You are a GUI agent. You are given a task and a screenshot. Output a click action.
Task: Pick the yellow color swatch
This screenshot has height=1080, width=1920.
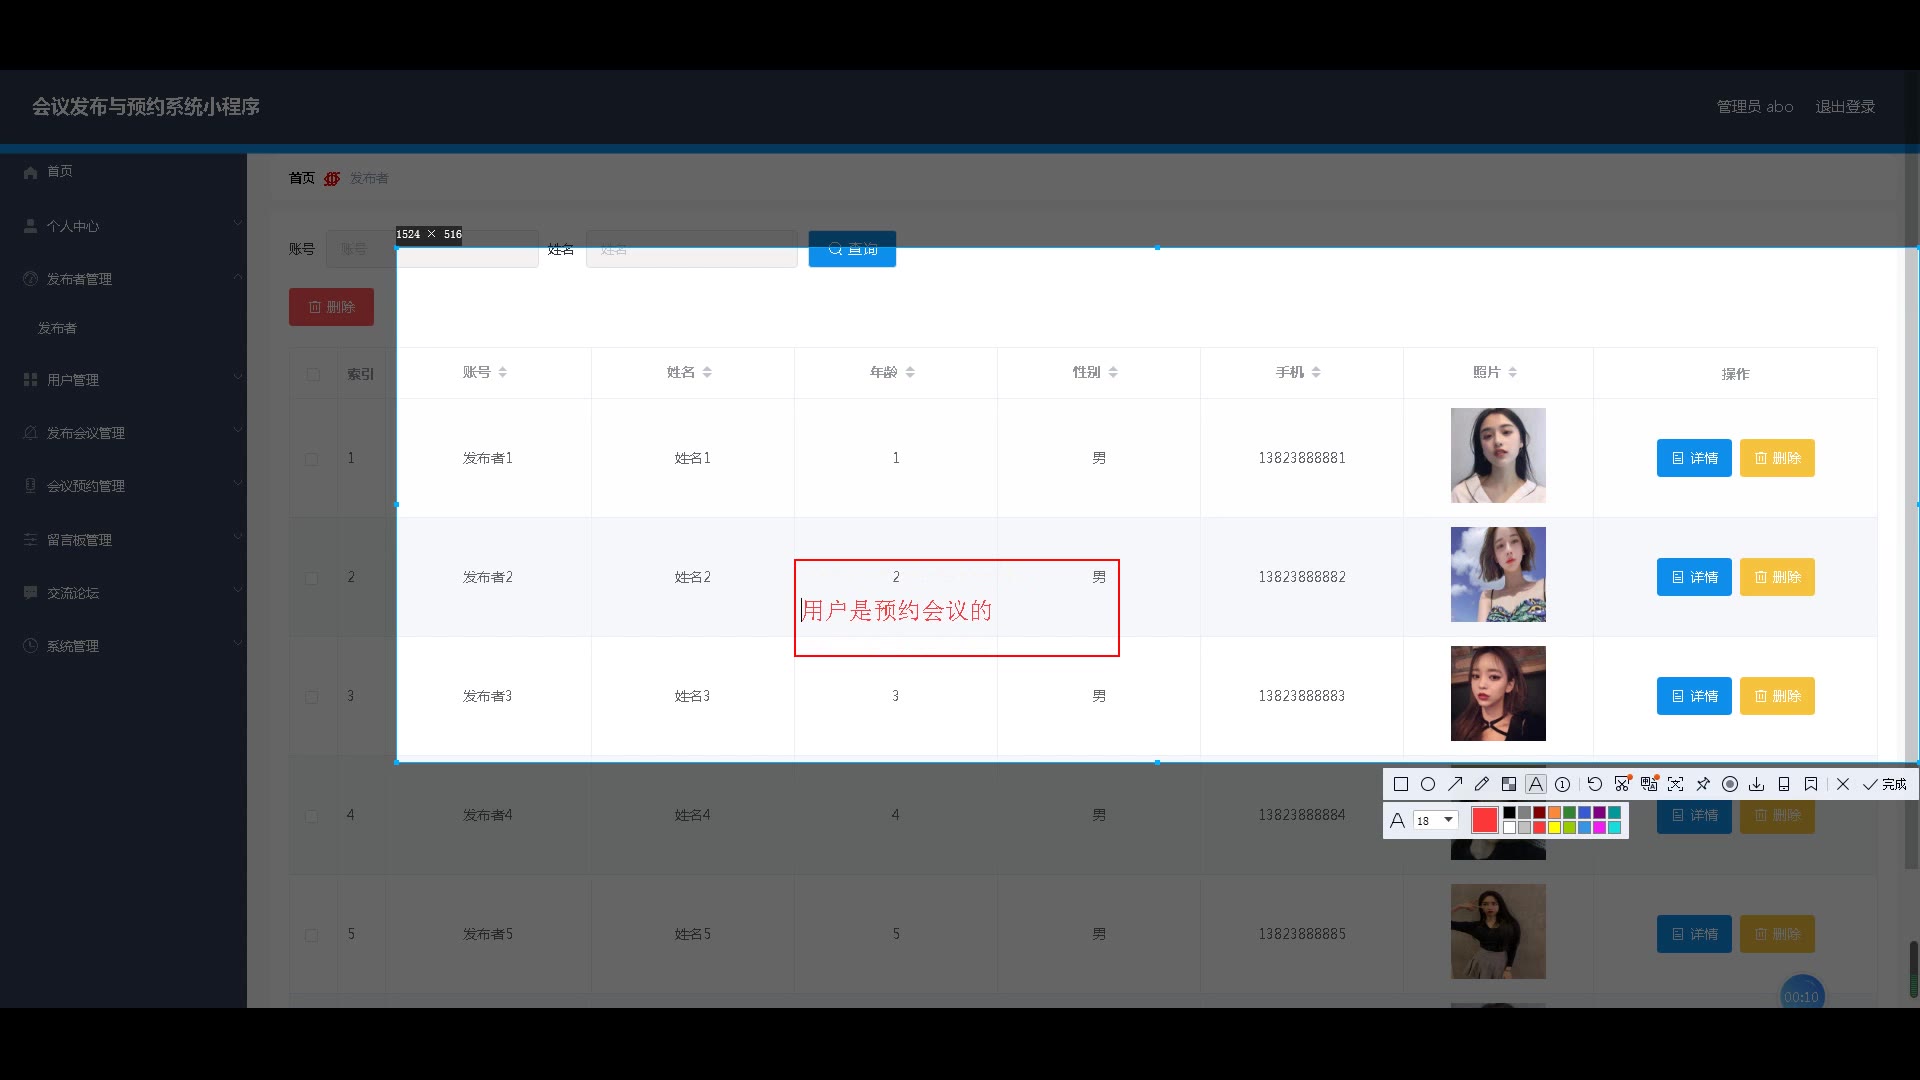coord(1555,828)
